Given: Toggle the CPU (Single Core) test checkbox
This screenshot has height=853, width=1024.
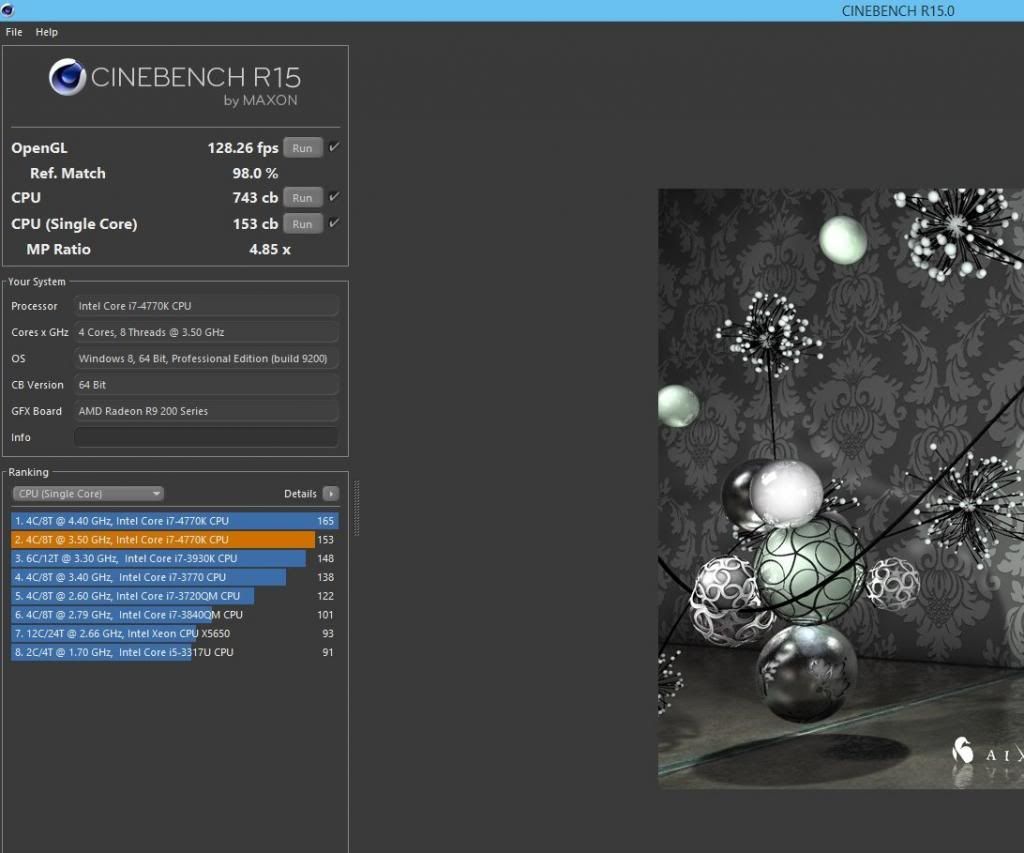Looking at the screenshot, I should (x=334, y=223).
